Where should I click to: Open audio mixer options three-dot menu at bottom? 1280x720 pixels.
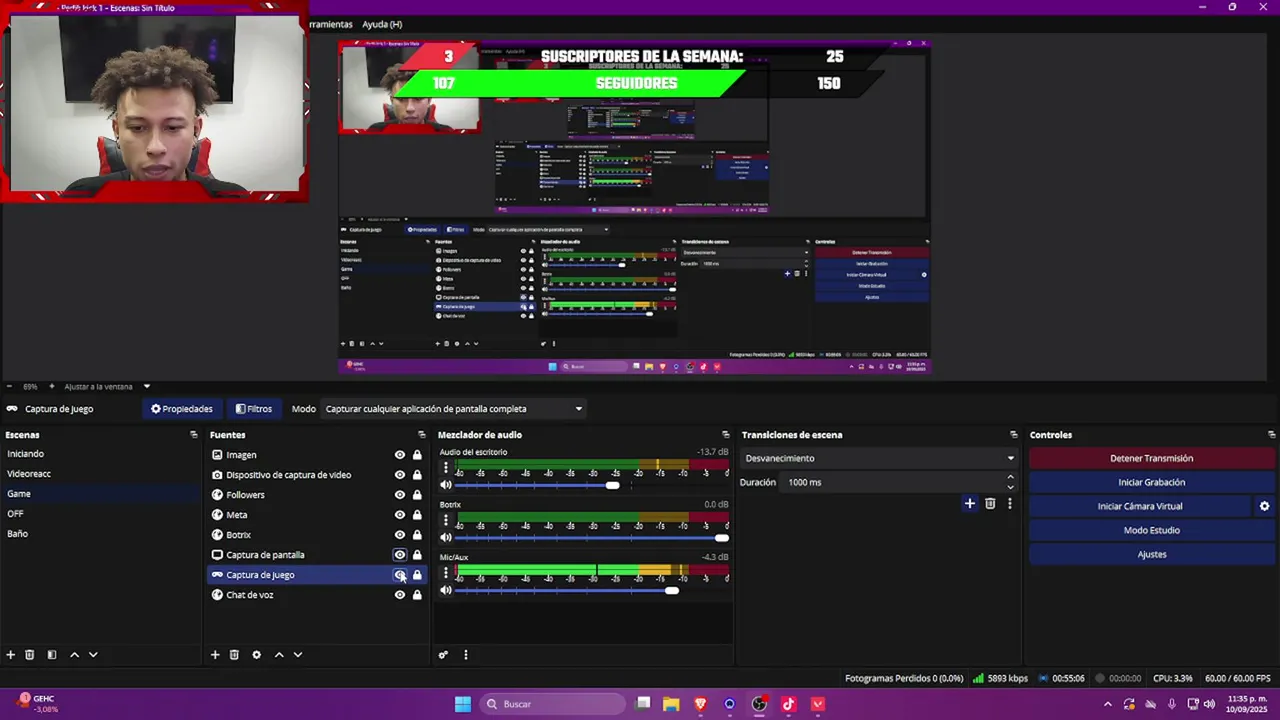point(465,655)
